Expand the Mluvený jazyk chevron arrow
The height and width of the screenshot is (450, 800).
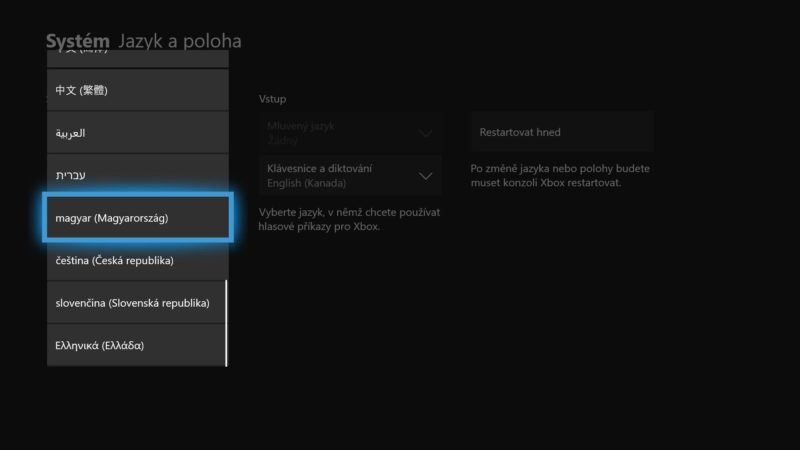point(426,133)
